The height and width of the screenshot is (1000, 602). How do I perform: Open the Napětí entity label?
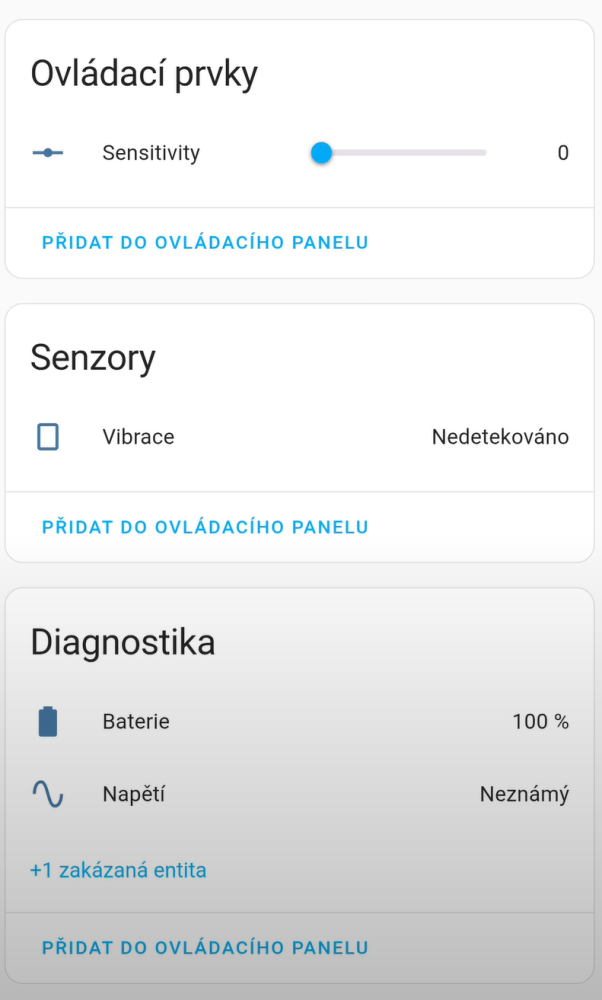pyautogui.click(x=133, y=795)
